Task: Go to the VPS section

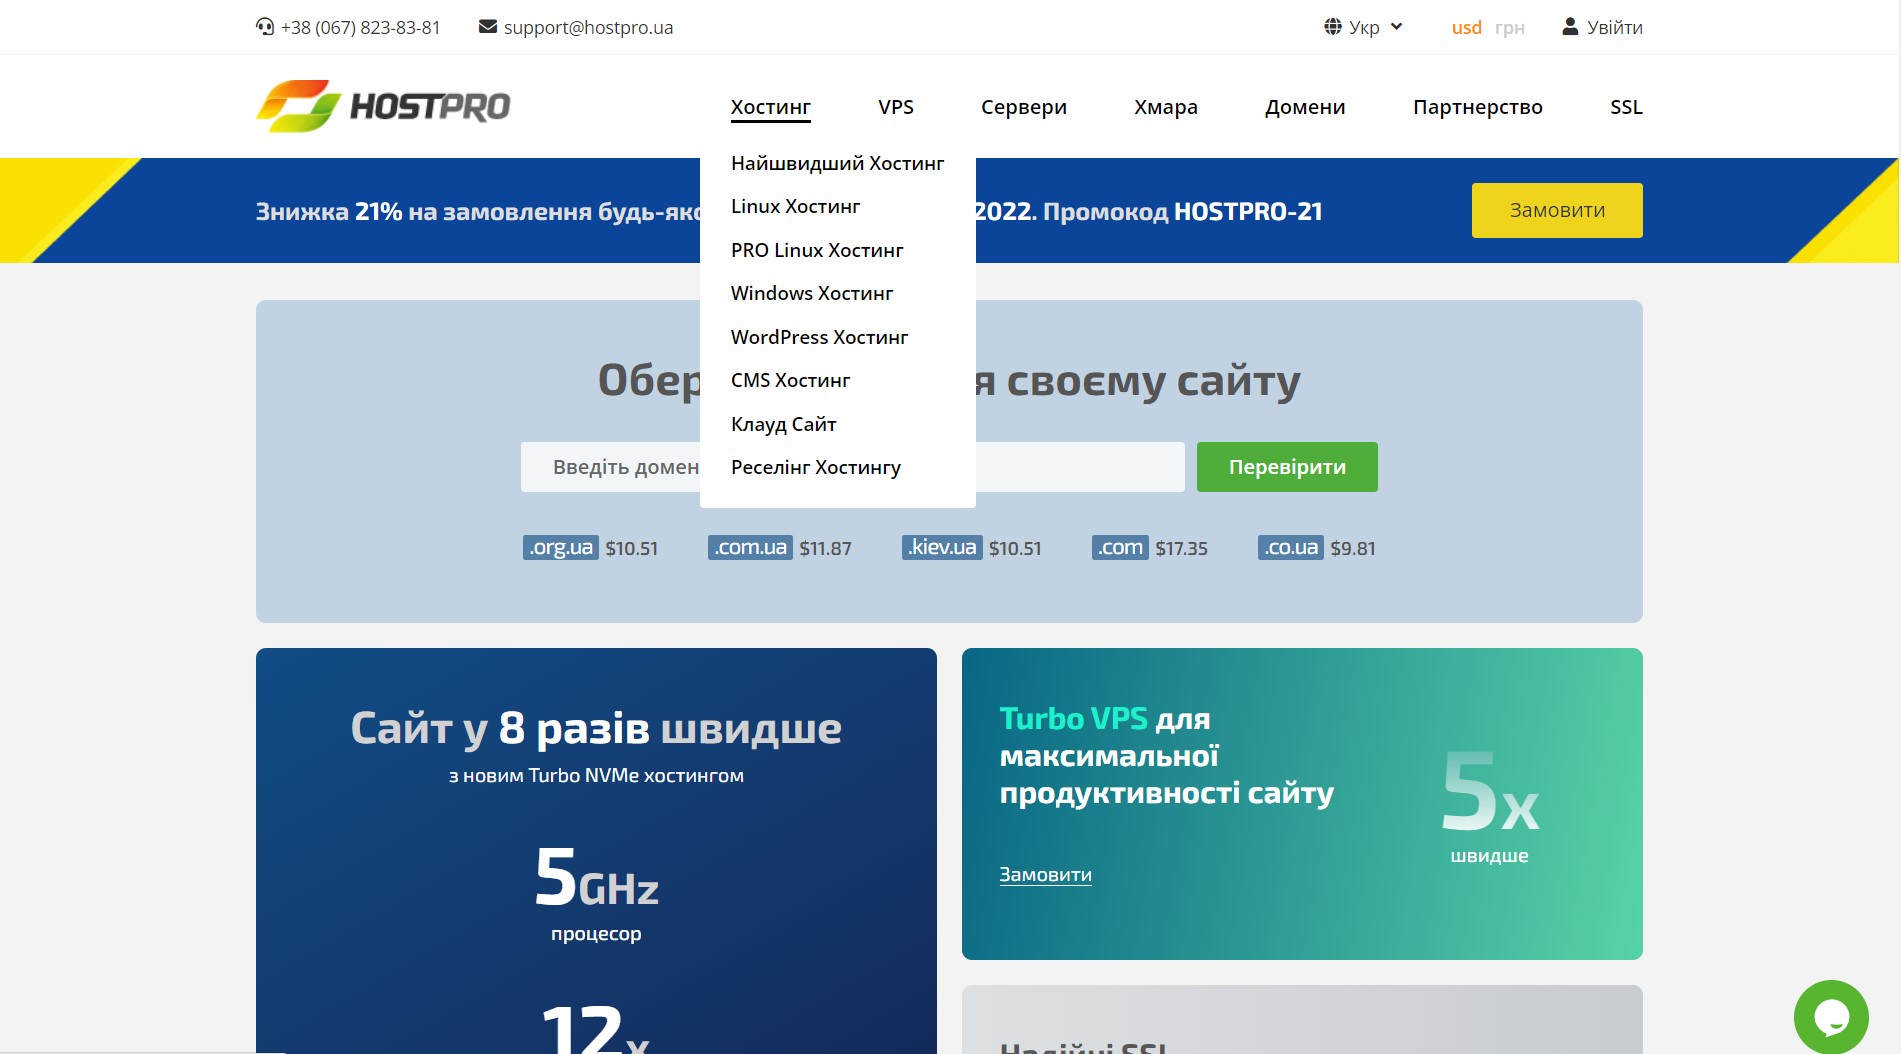Action: pyautogui.click(x=895, y=107)
